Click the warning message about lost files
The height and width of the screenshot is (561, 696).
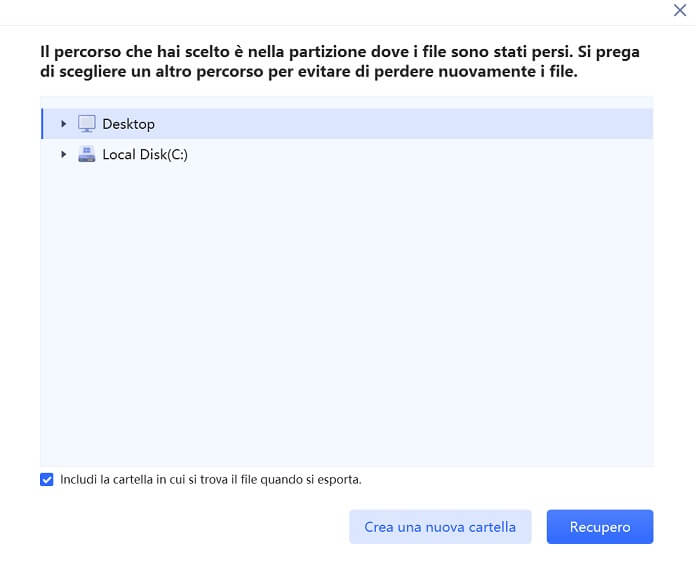click(x=340, y=61)
